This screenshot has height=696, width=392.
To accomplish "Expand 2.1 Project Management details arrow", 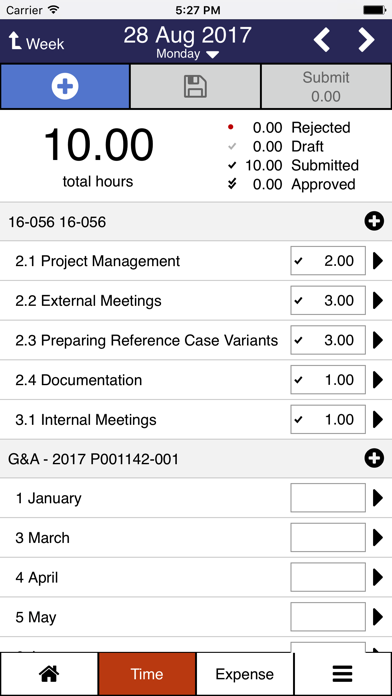I will point(378,261).
